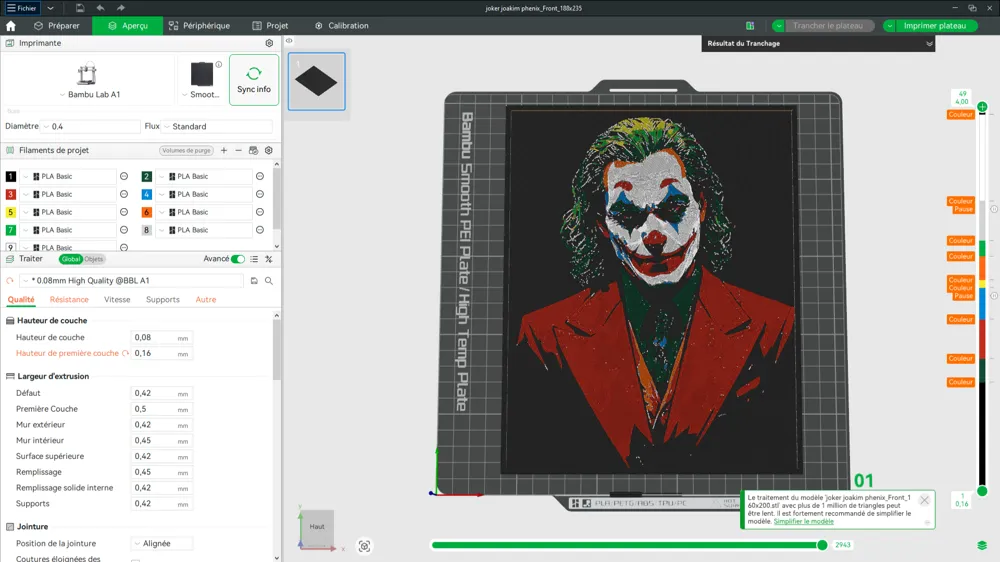The width and height of the screenshot is (1000, 562).
Task: Dismiss the model simplification notification
Action: 924,500
